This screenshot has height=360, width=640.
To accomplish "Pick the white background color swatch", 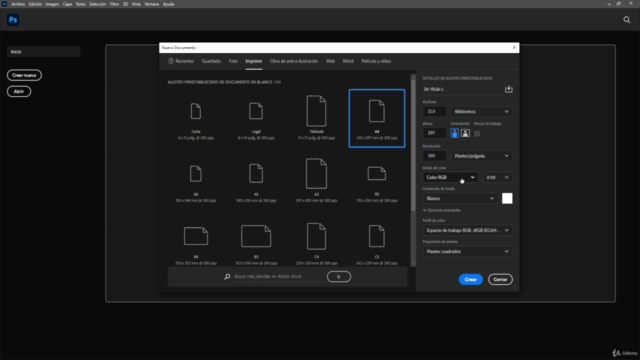I will (x=507, y=198).
